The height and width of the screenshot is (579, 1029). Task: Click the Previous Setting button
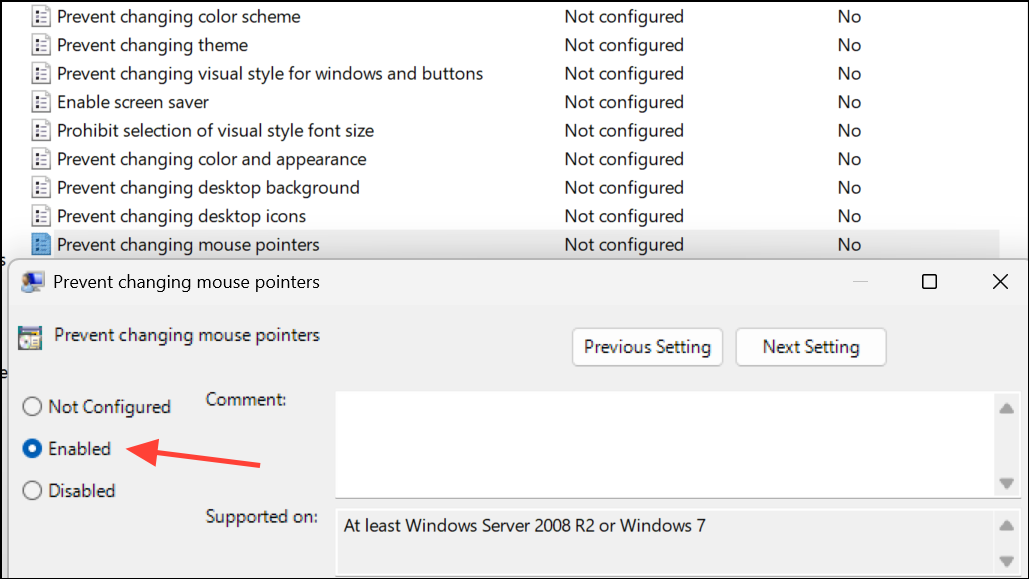click(647, 347)
